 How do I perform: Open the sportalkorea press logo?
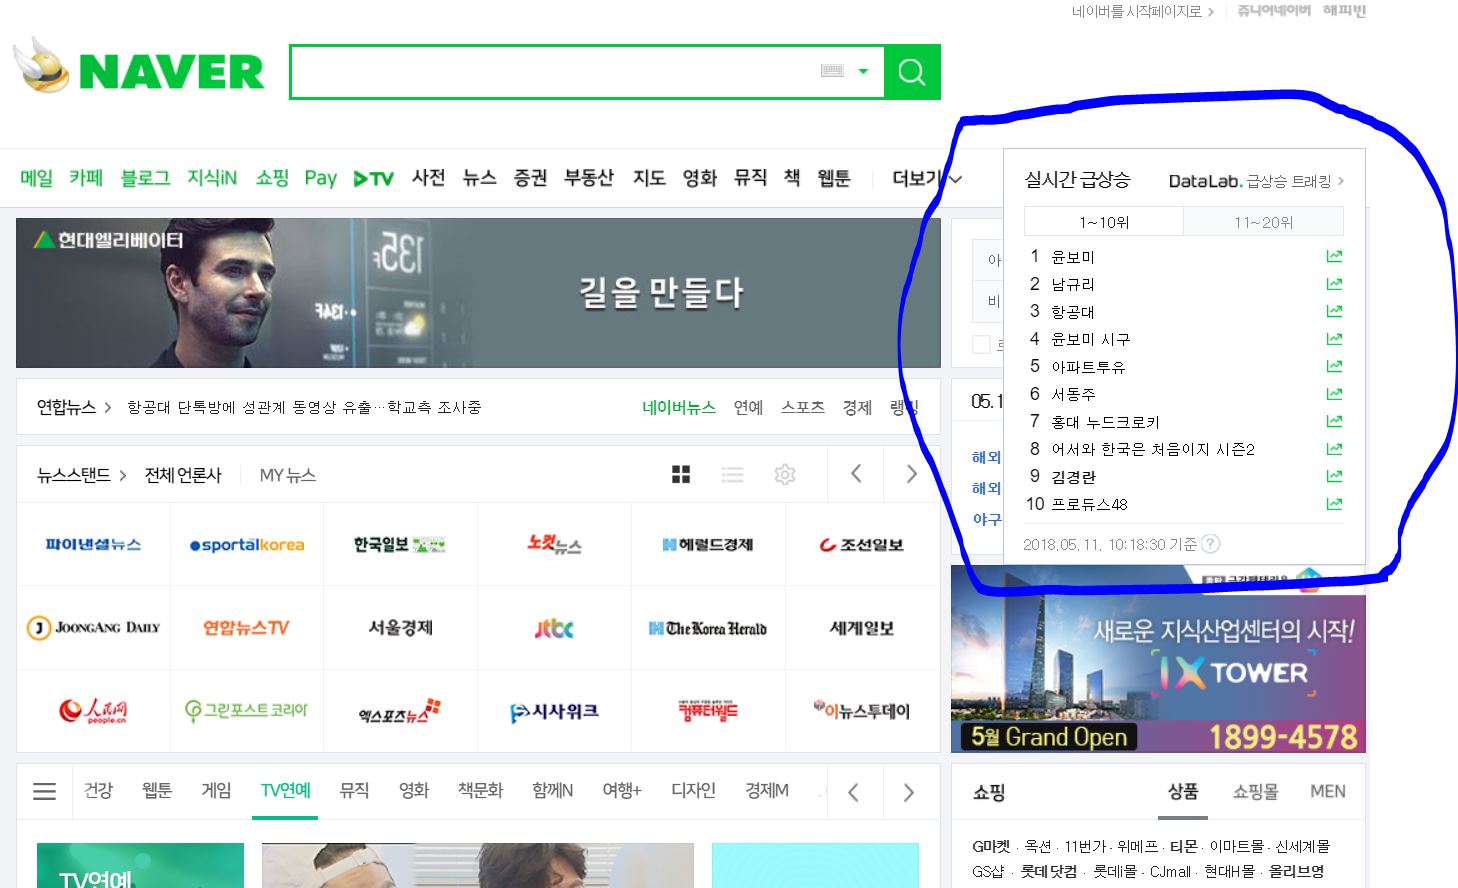point(247,545)
